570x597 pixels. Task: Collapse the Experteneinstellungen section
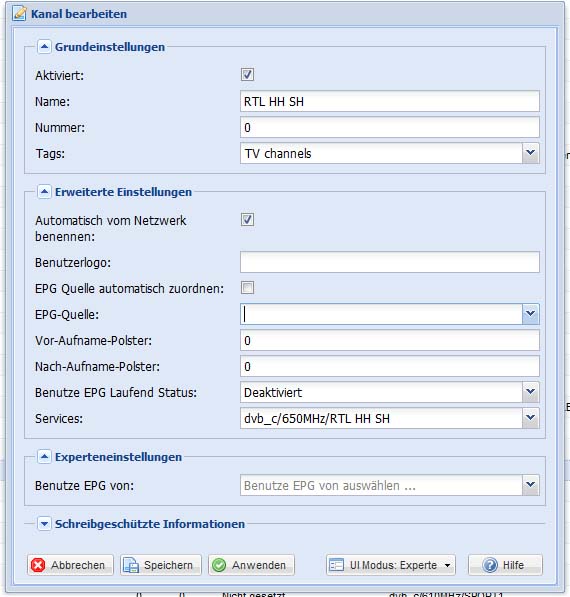click(44, 457)
